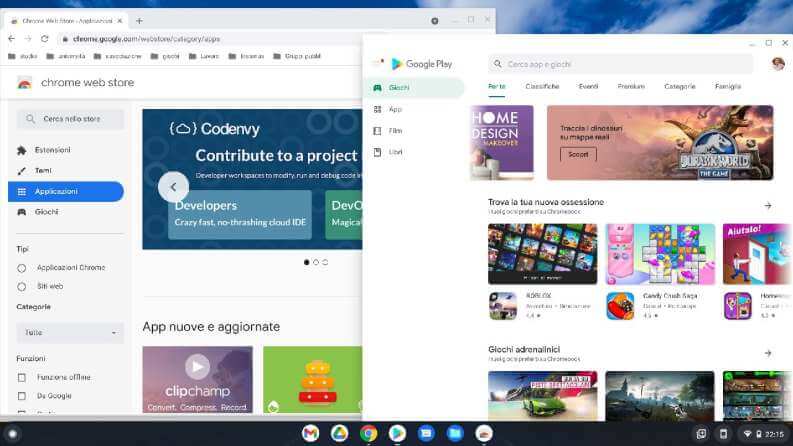Click the screen capture tray icon

pyautogui.click(x=701, y=434)
